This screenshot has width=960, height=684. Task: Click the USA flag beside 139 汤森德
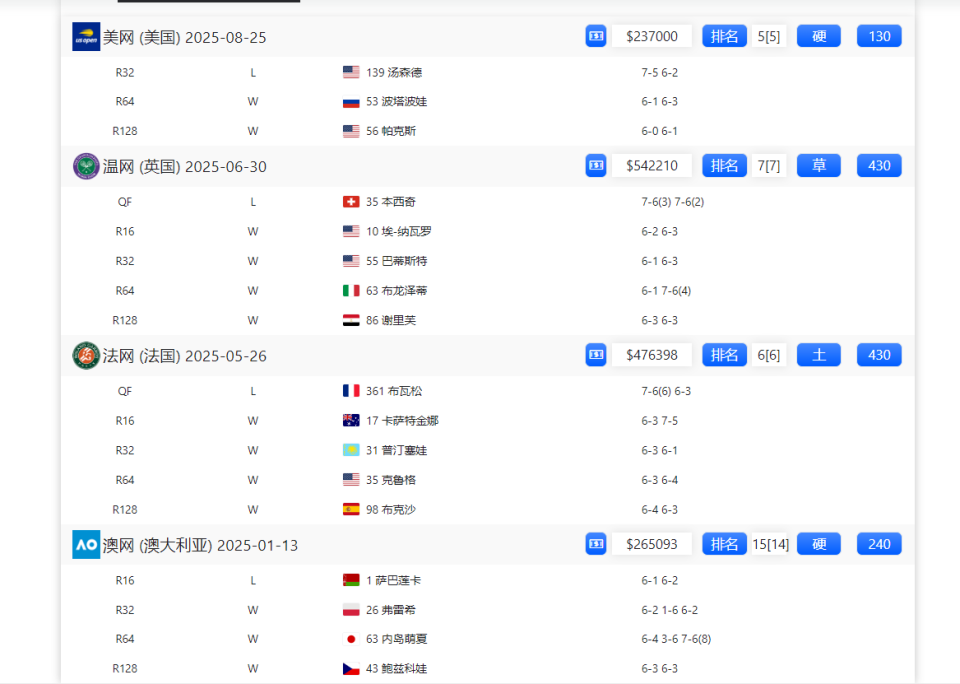351,72
